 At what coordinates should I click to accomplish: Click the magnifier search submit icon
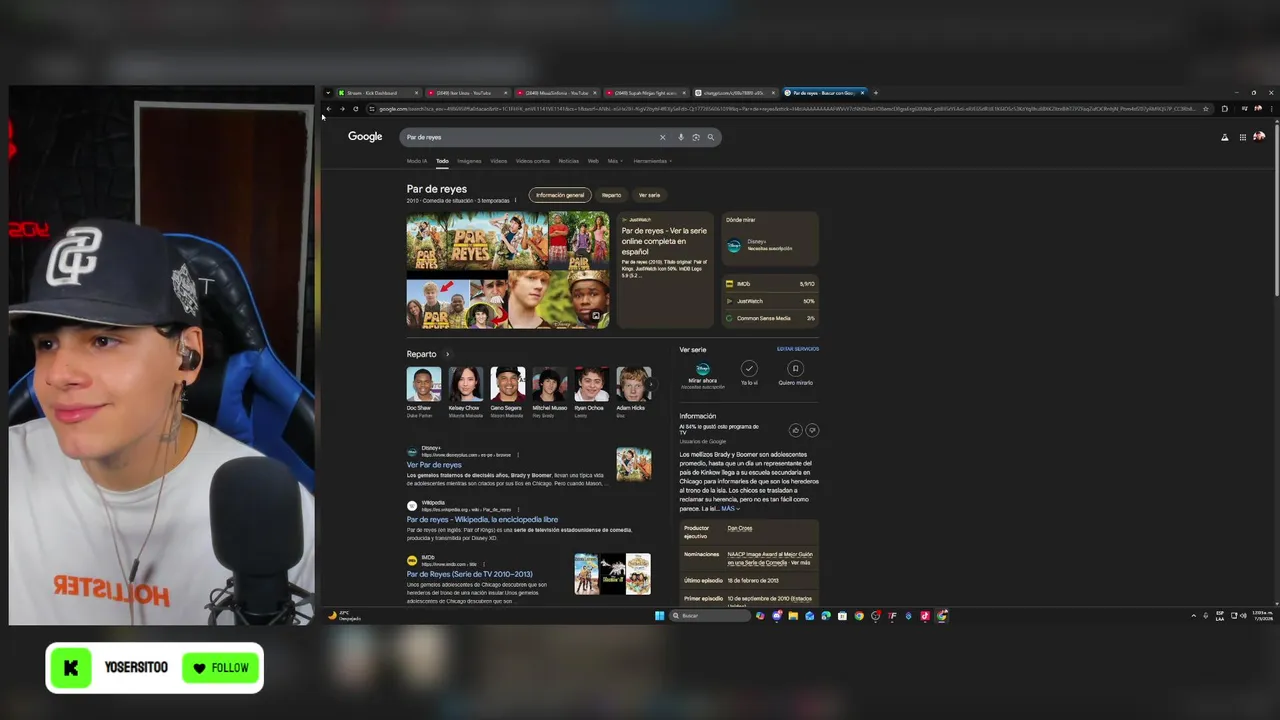point(711,137)
